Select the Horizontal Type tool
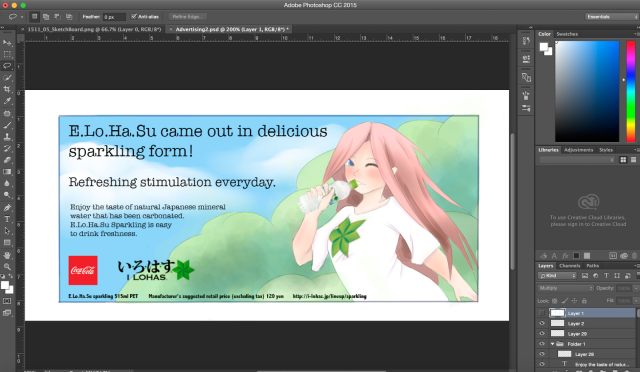Viewport: 640px width, 372px height. 7,219
